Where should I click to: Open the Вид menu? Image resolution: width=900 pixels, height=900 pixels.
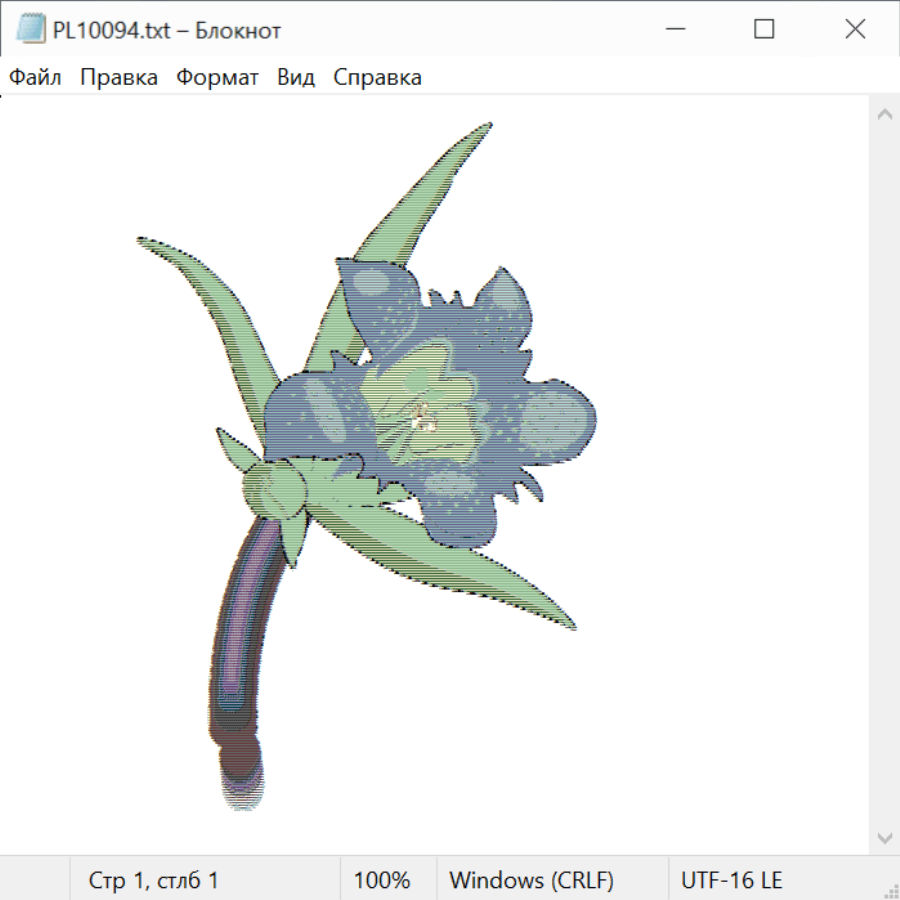tap(296, 78)
